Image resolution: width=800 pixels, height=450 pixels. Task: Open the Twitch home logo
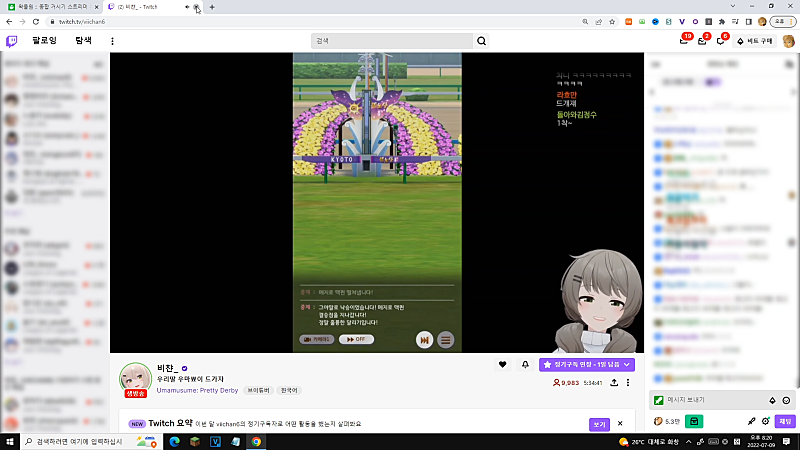(x=11, y=41)
